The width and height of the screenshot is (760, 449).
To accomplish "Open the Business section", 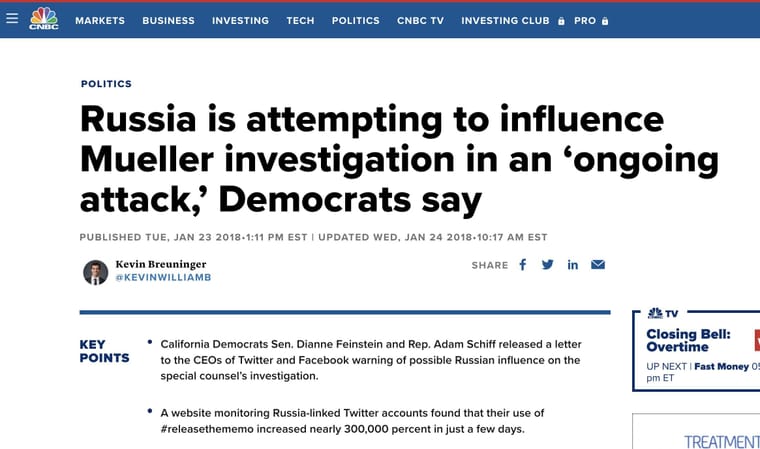I will pyautogui.click(x=169, y=21).
